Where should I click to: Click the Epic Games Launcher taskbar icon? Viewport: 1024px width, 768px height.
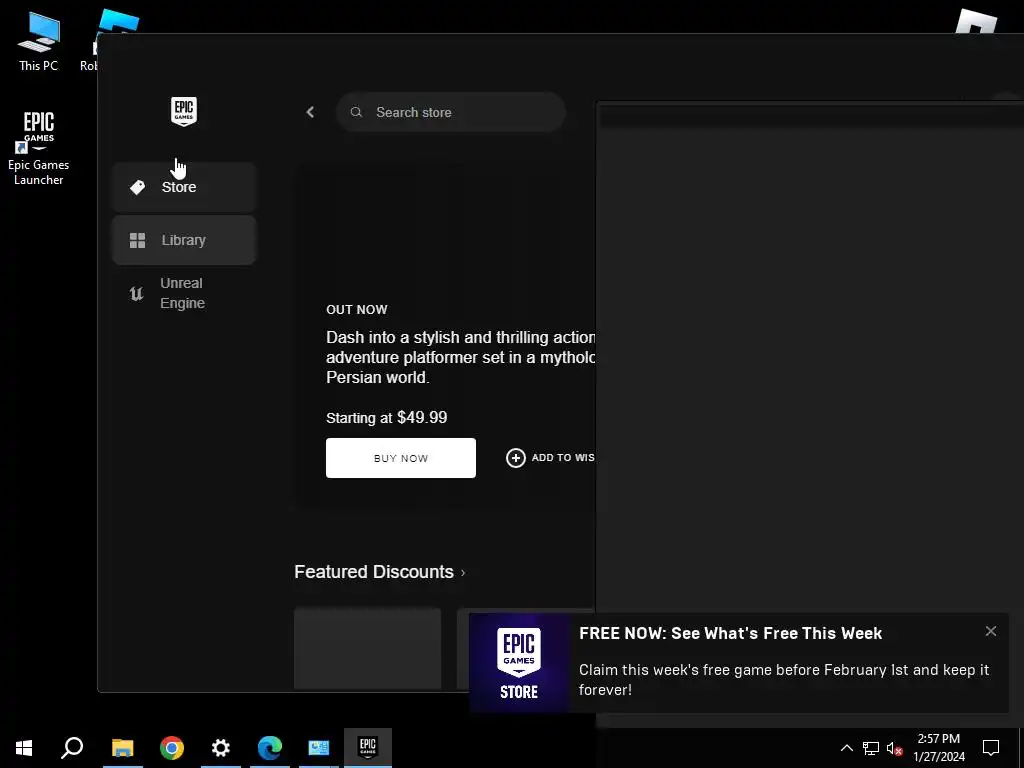pos(368,748)
